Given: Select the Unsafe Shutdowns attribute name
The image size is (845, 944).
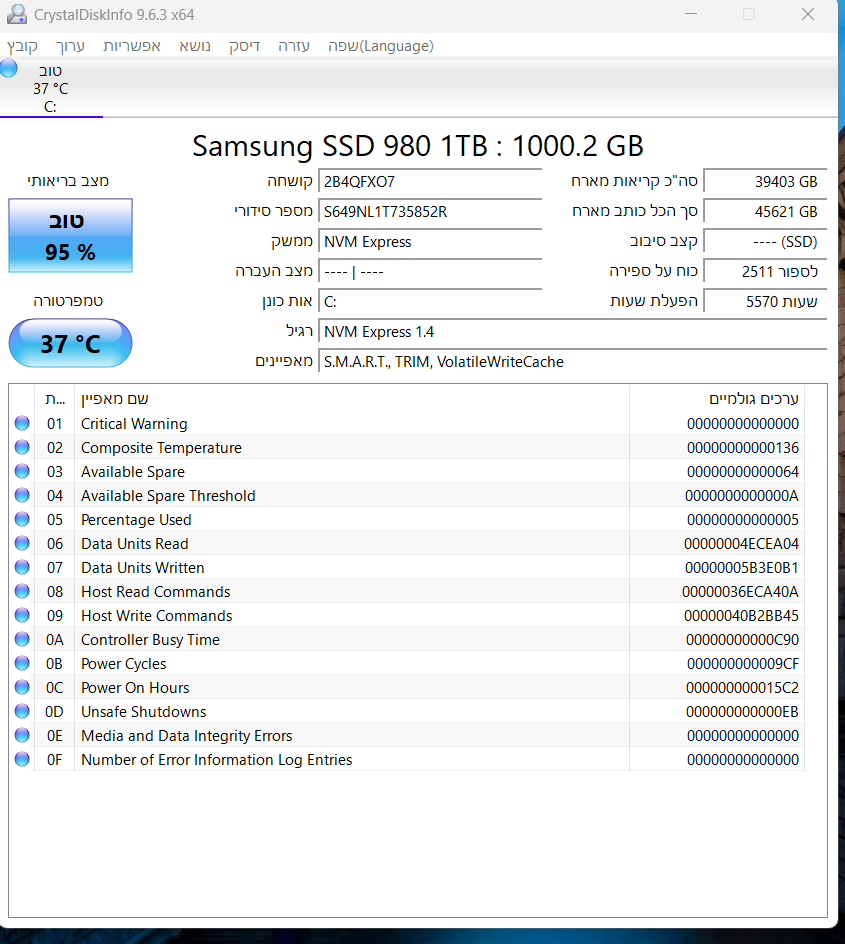Looking at the screenshot, I should [x=144, y=712].
